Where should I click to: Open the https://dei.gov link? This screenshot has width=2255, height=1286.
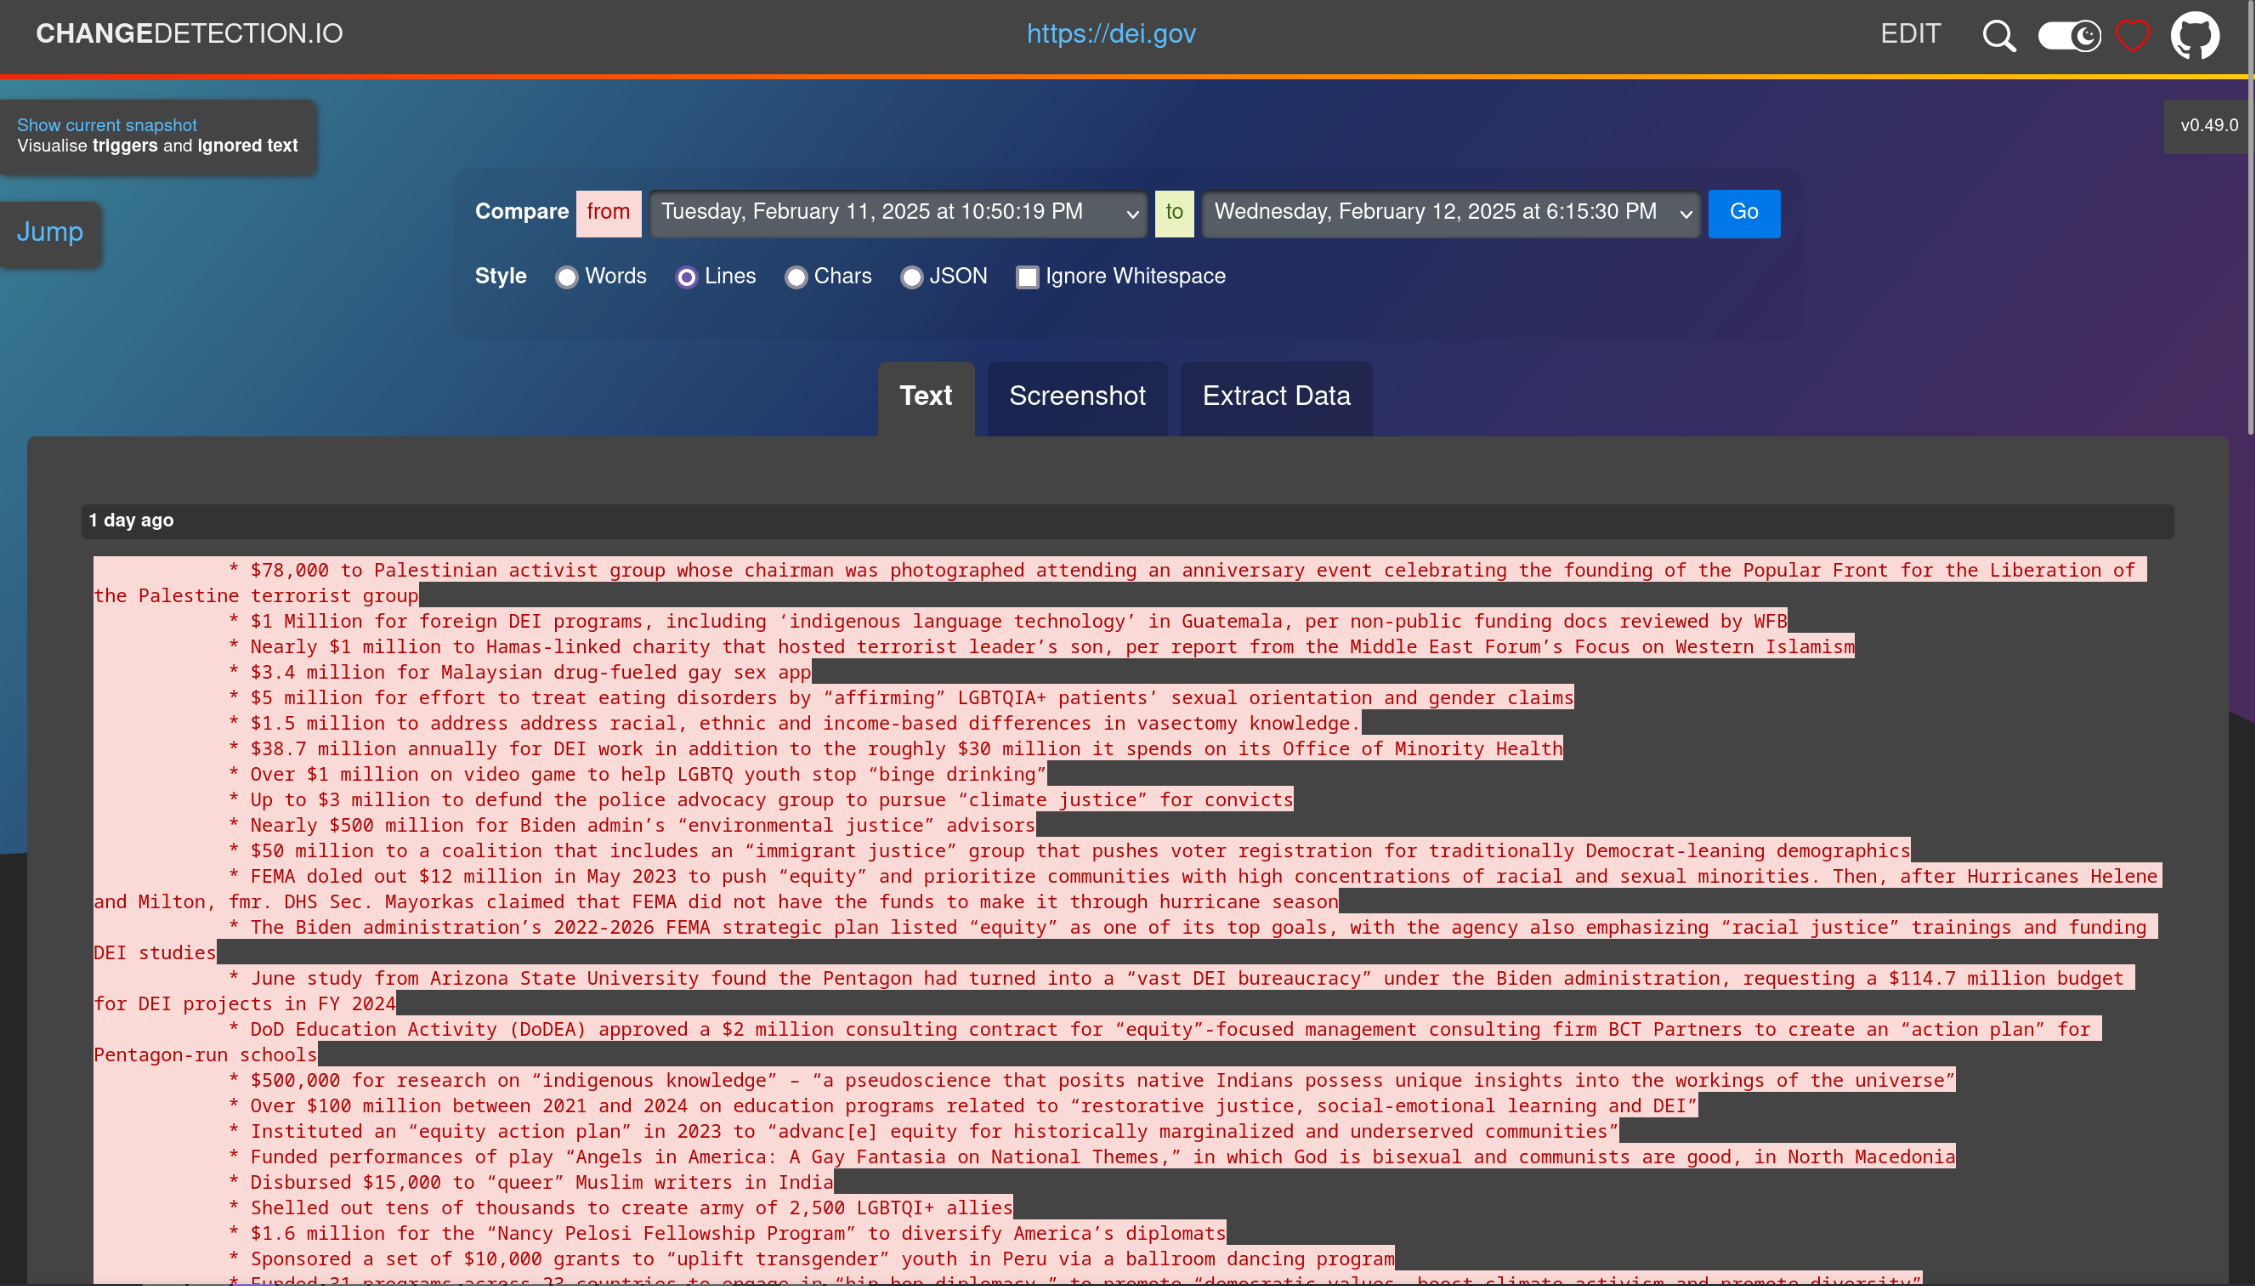1113,33
